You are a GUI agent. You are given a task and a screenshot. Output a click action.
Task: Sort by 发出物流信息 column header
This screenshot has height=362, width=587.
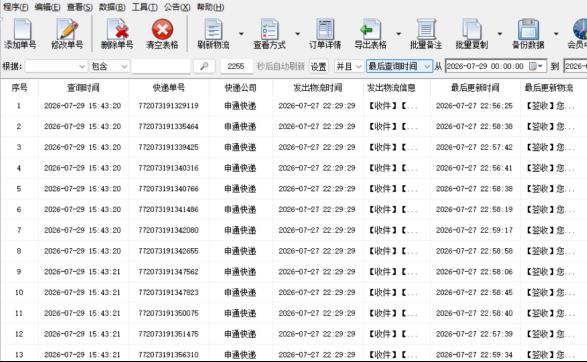pyautogui.click(x=391, y=88)
